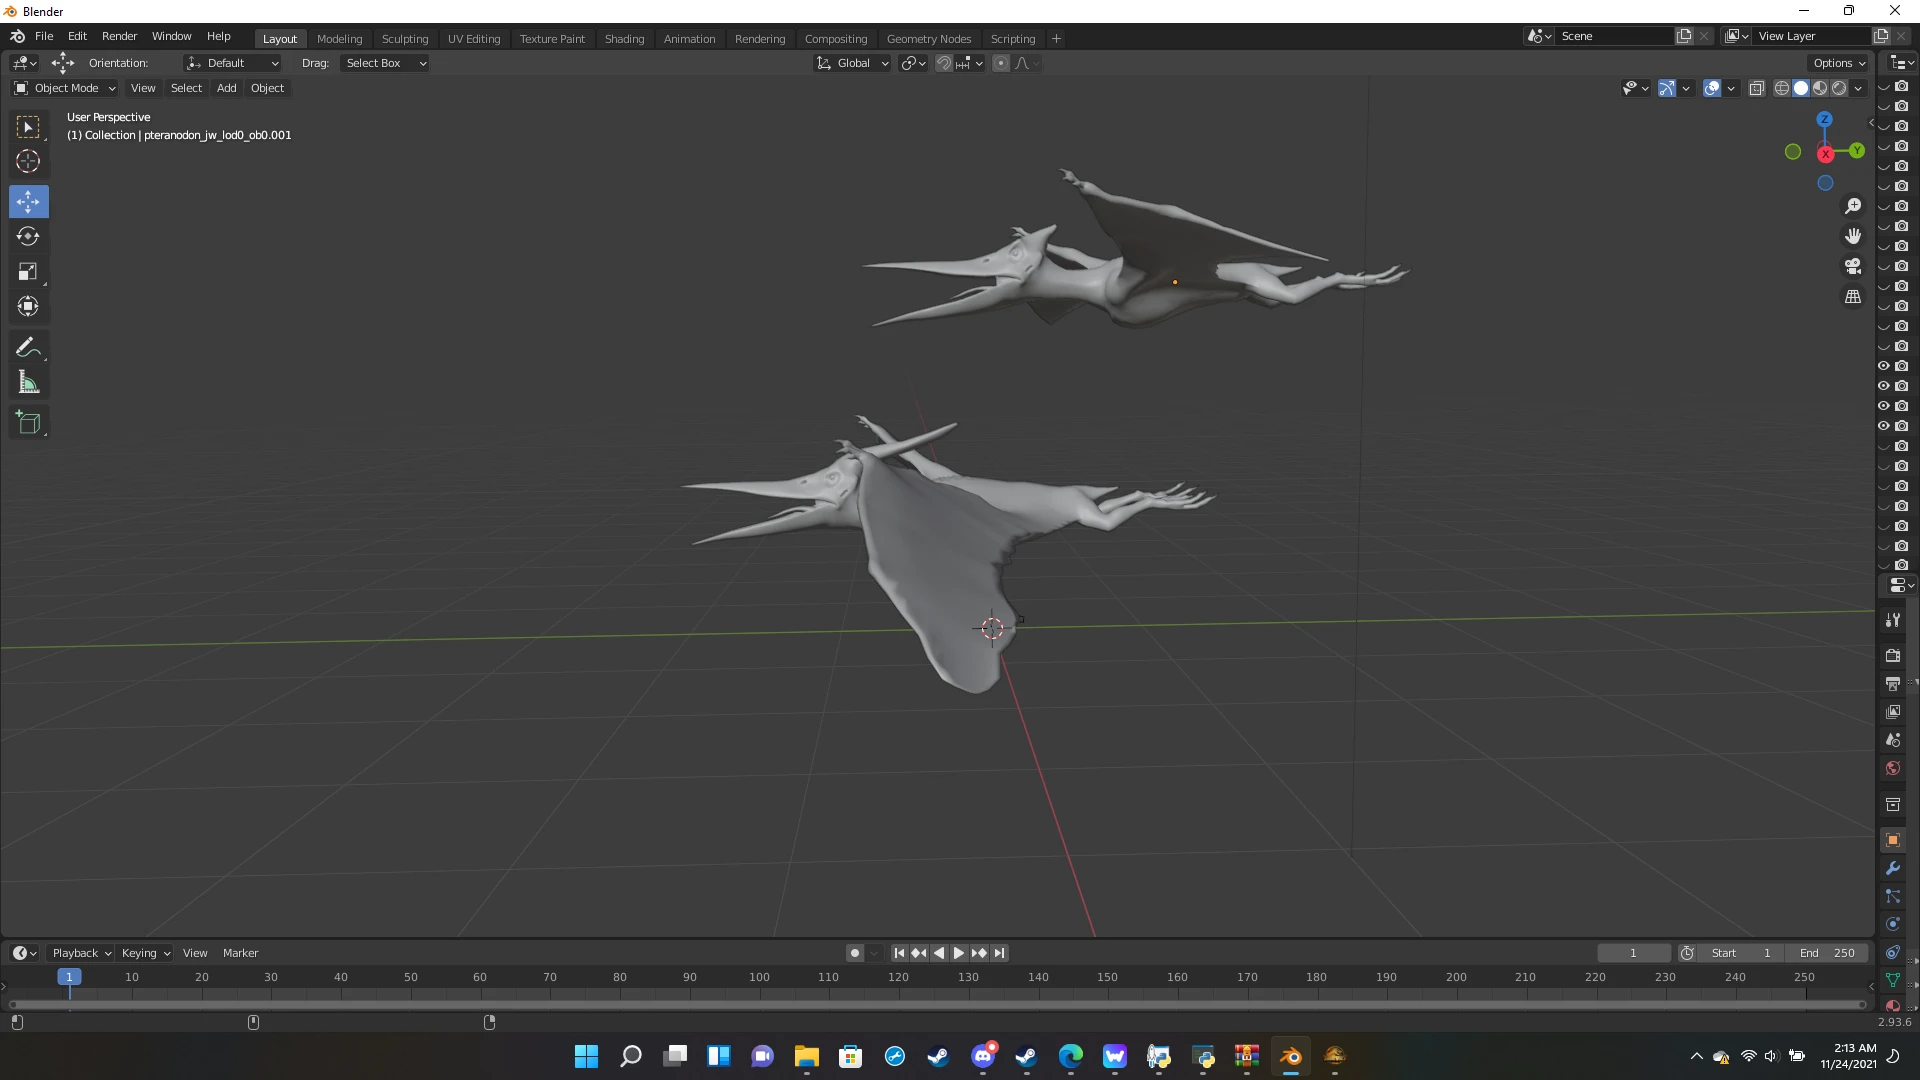Toggle auto keying record button

[x=854, y=953]
